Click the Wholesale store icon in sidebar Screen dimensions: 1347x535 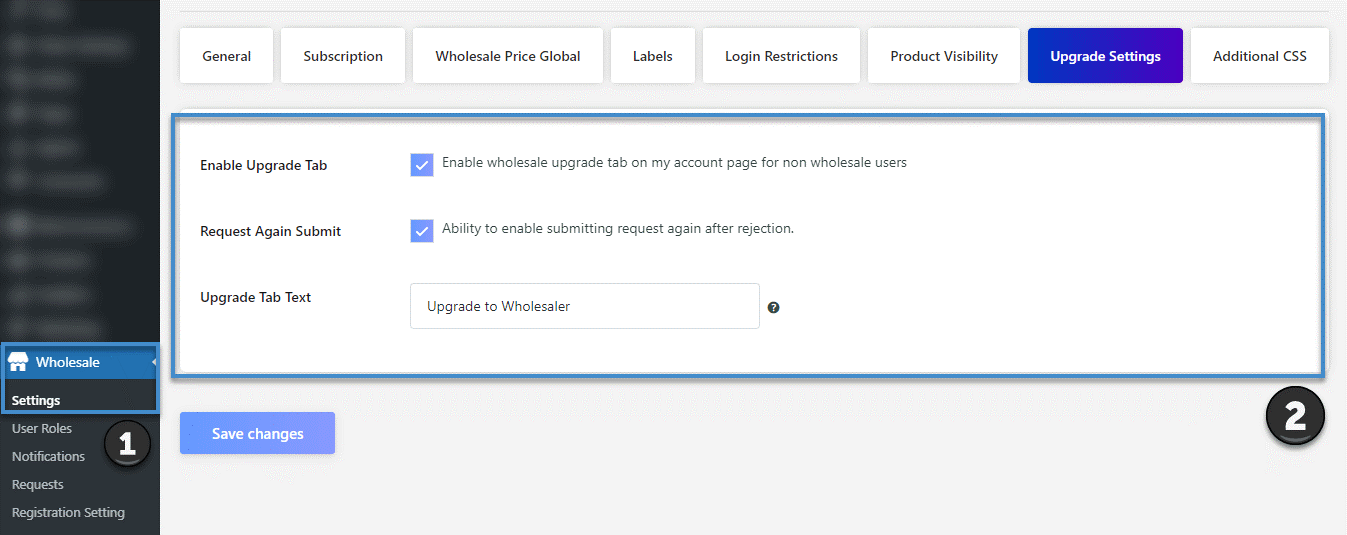[18, 362]
